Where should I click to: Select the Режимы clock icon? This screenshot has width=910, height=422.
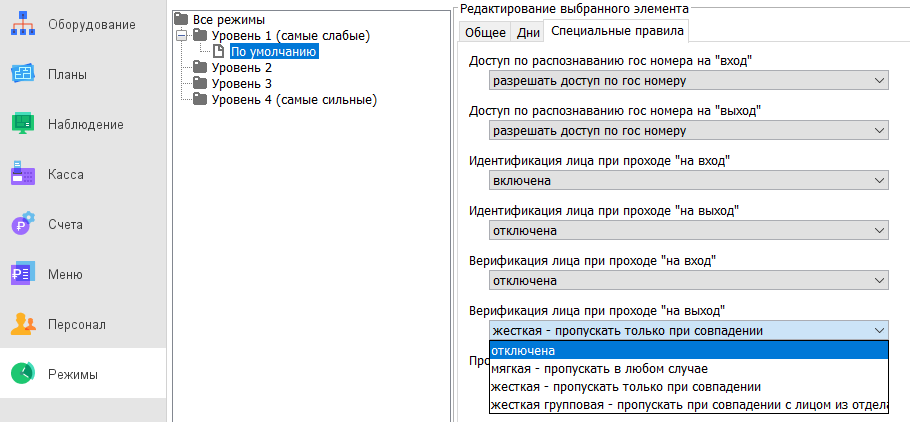tap(23, 374)
